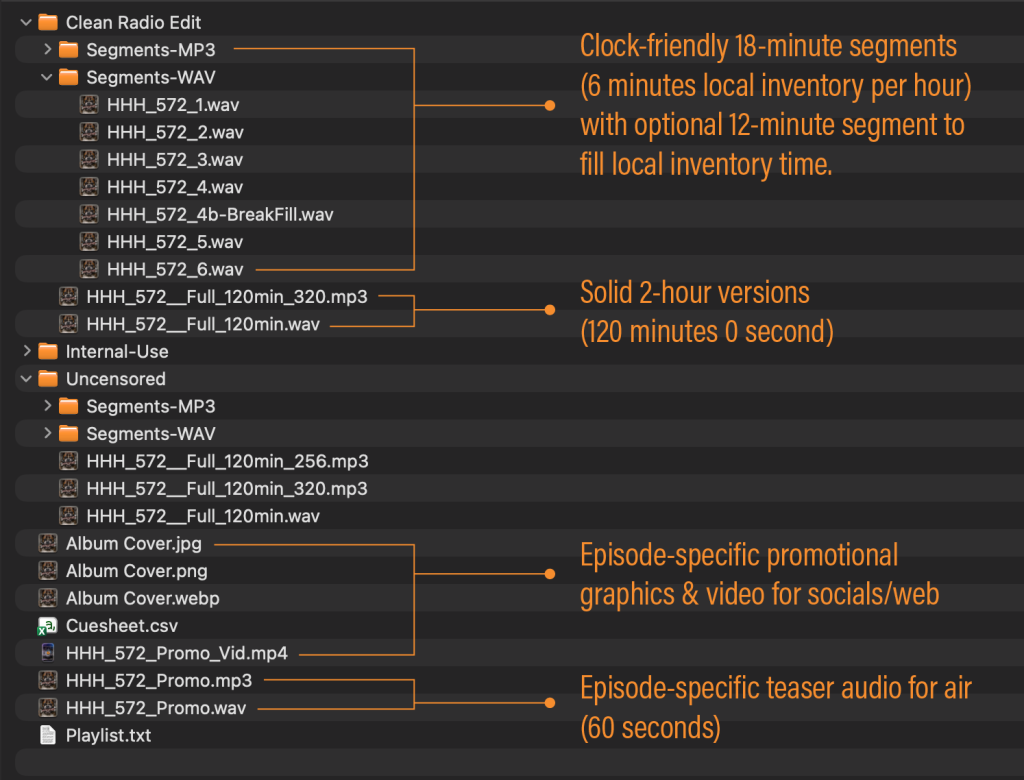Select file name HHH_572_Promo.wav
Screen dimensions: 1024x780
[156, 708]
